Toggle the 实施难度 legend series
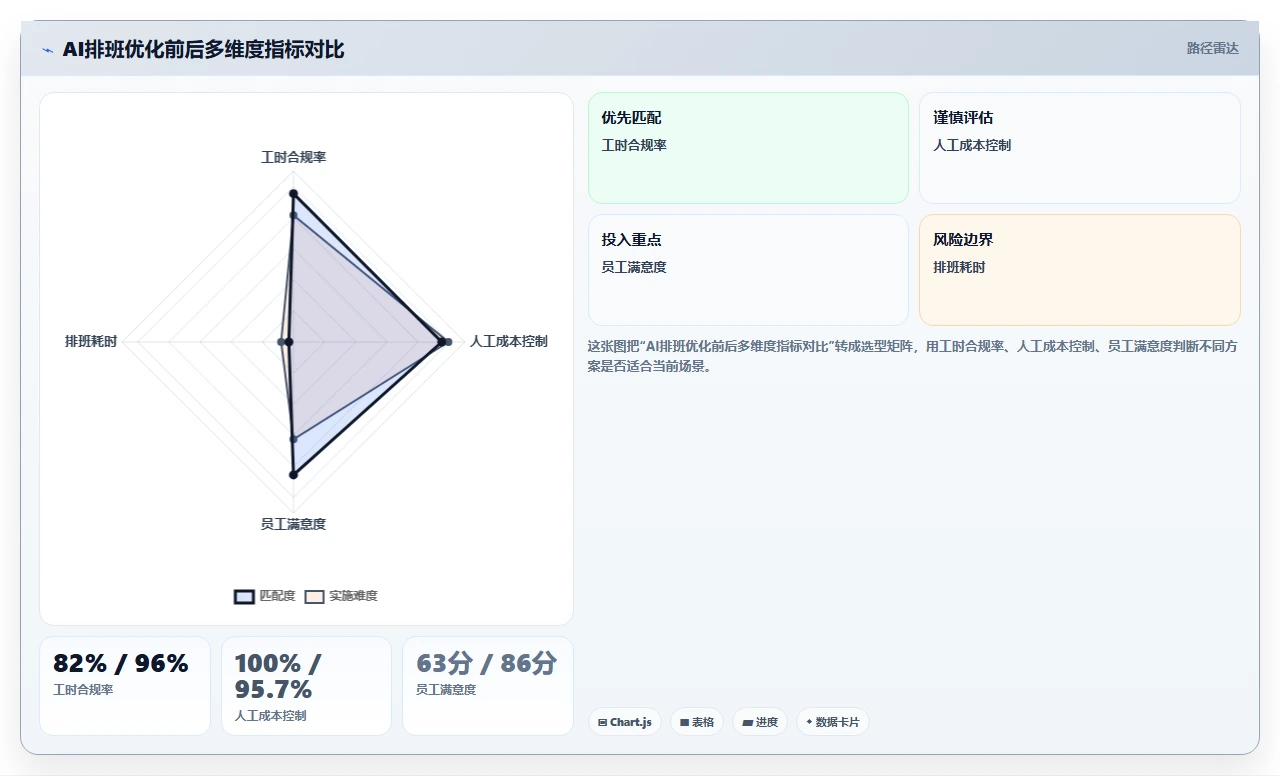 [x=341, y=596]
